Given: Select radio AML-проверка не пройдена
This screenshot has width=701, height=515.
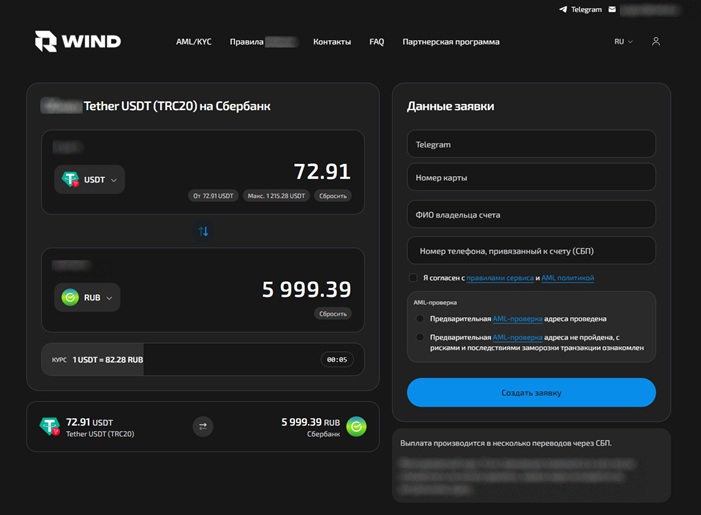Looking at the screenshot, I should pyautogui.click(x=420, y=337).
